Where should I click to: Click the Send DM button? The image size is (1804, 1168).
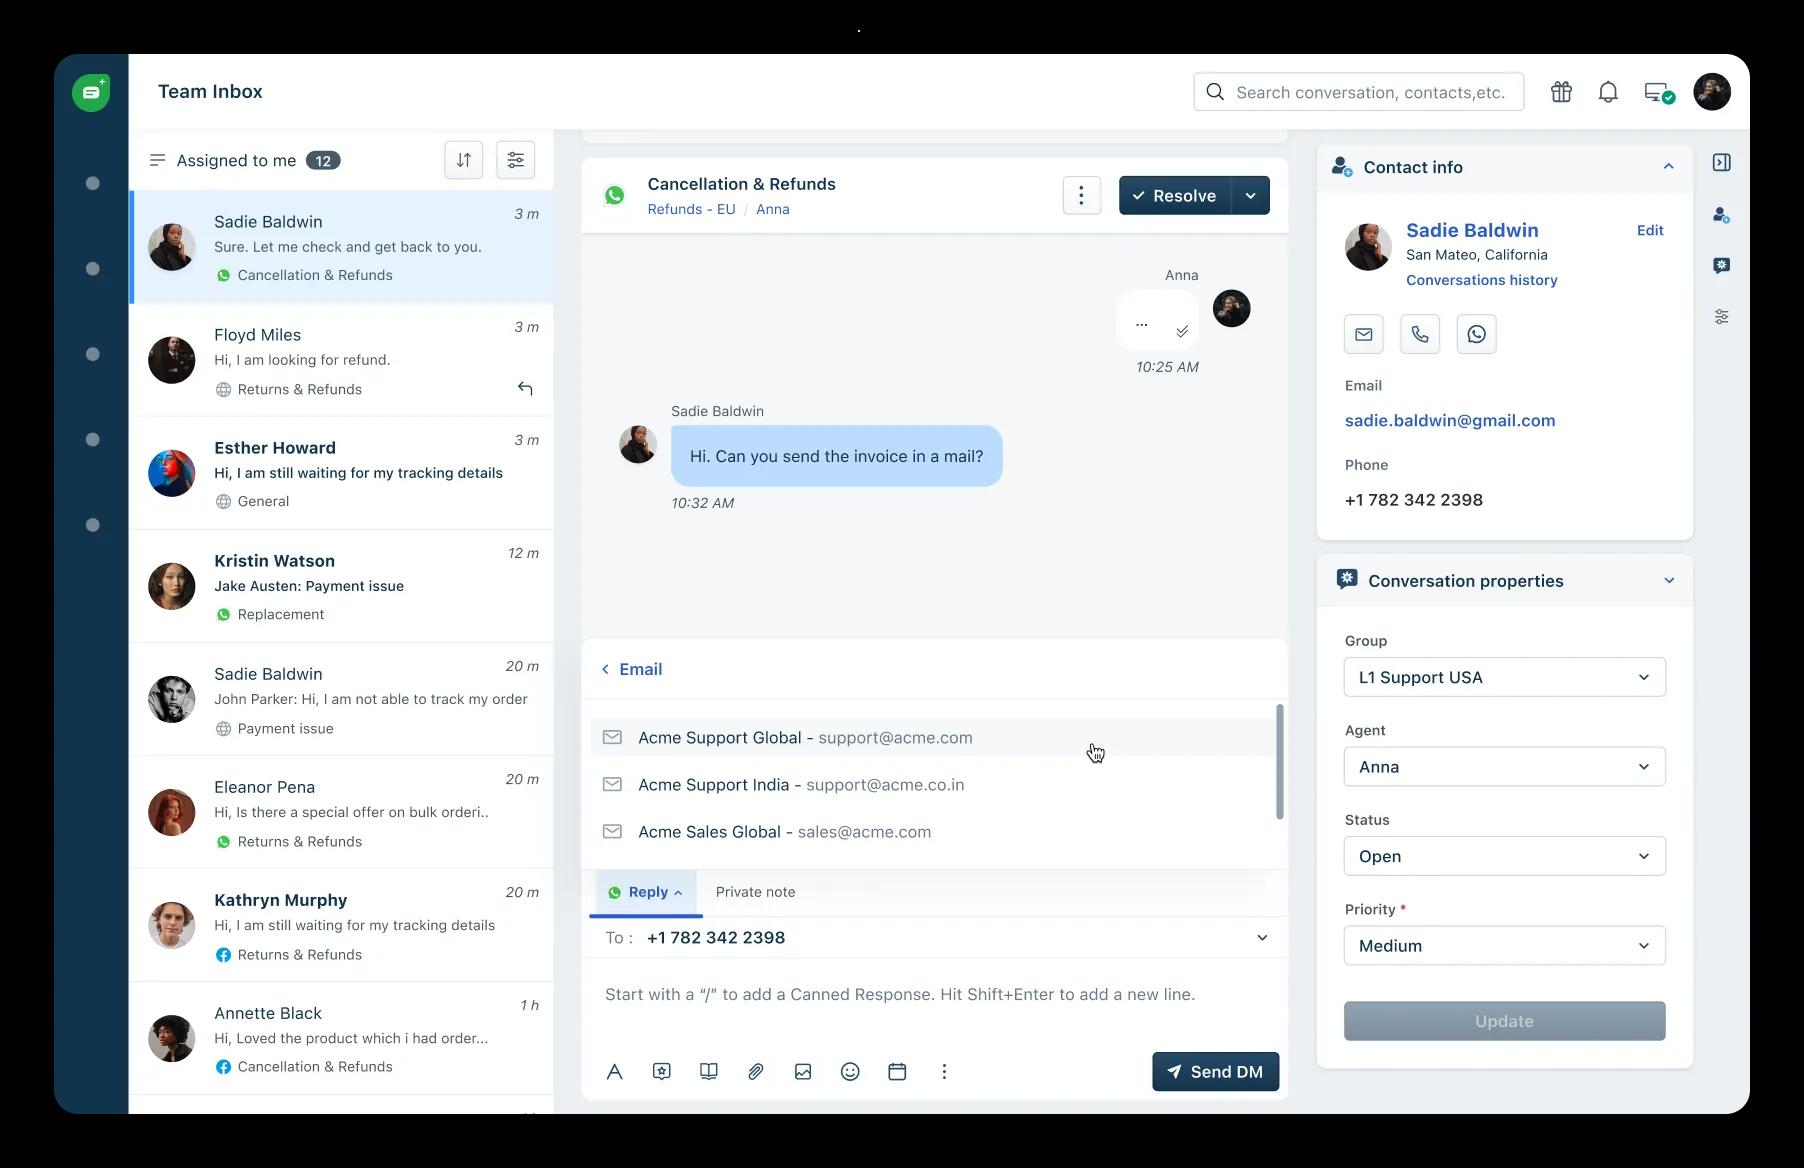(x=1215, y=1072)
